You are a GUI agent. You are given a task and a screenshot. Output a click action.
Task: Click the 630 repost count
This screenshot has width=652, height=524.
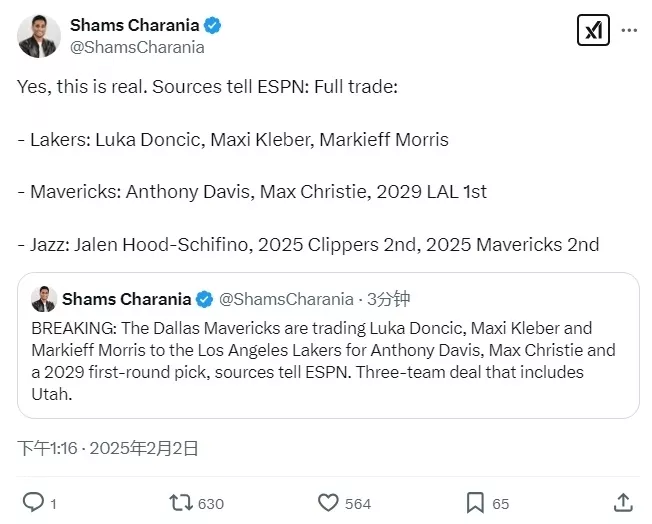point(211,503)
